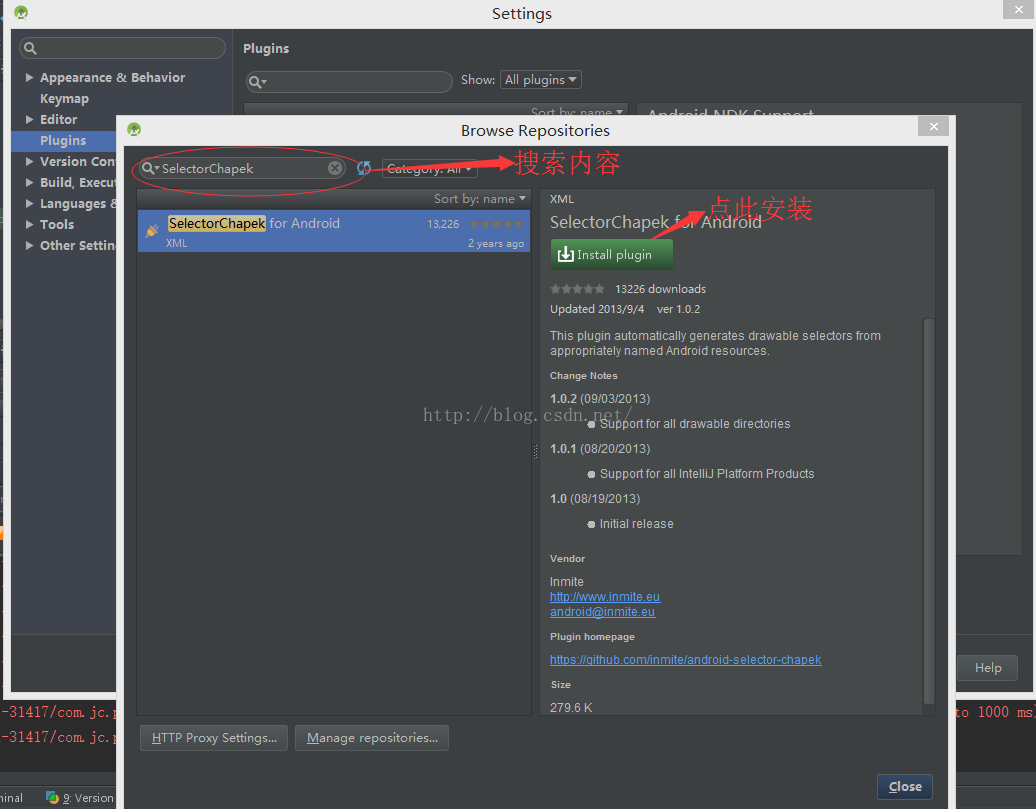The height and width of the screenshot is (809, 1036).
Task: Expand Build, Execution settings node
Action: coord(29,182)
